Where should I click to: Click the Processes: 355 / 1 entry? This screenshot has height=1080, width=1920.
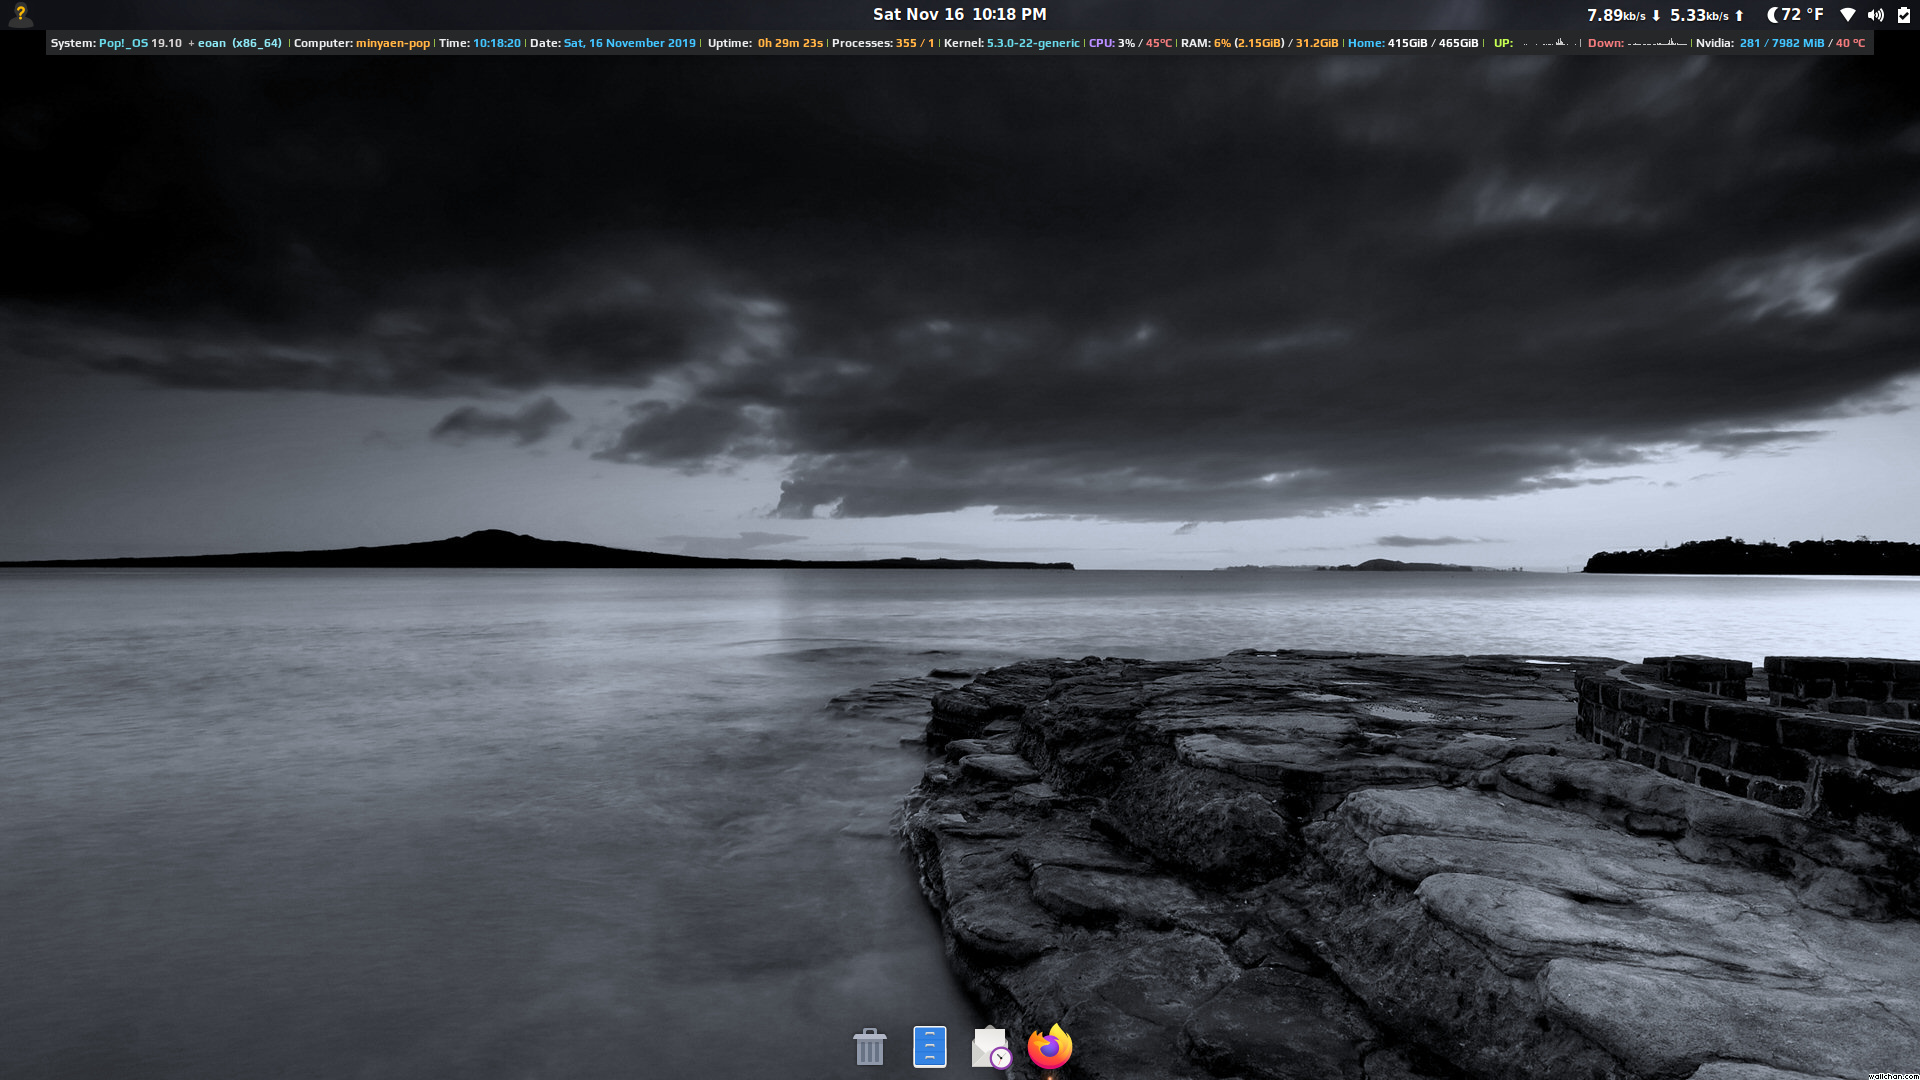coord(883,43)
